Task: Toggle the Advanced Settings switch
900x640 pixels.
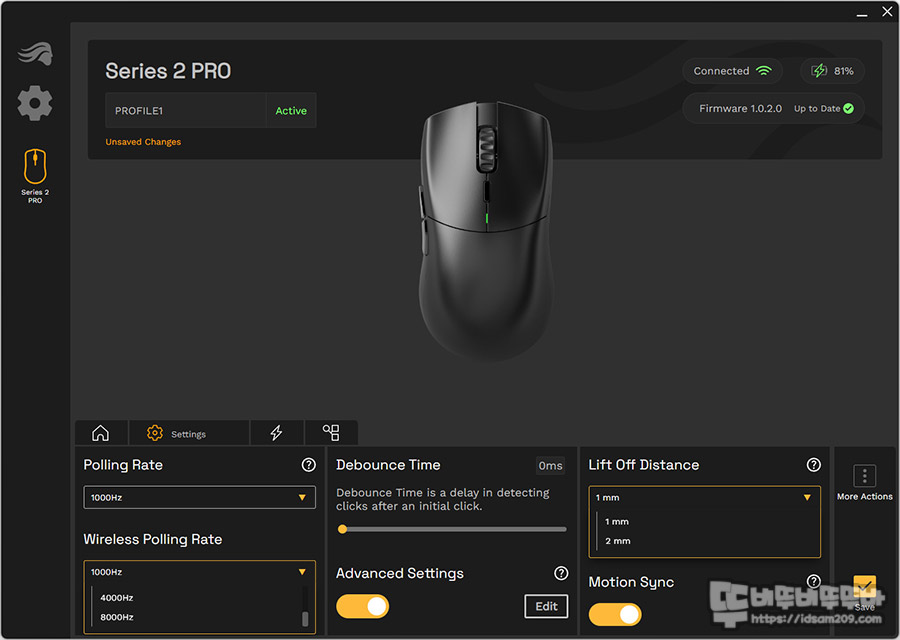Action: click(362, 606)
